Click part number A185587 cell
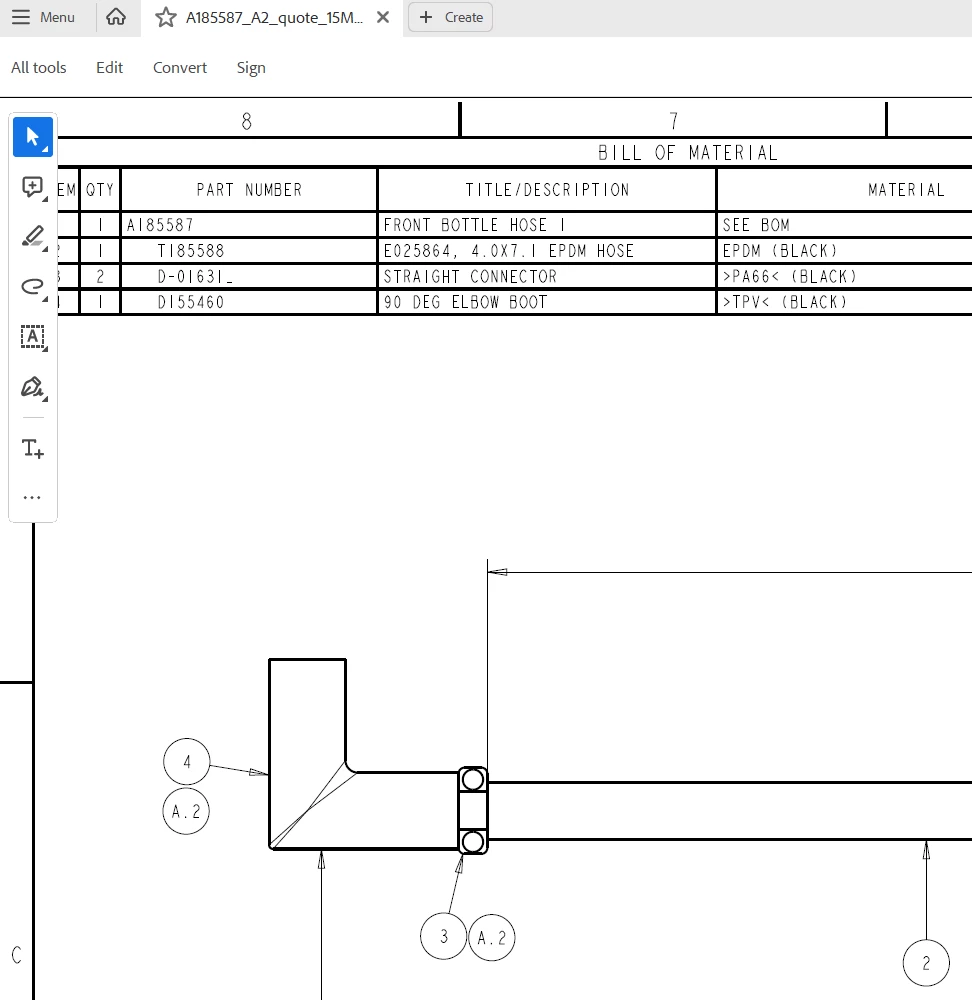Viewport: 972px width, 1000px height. [249, 224]
